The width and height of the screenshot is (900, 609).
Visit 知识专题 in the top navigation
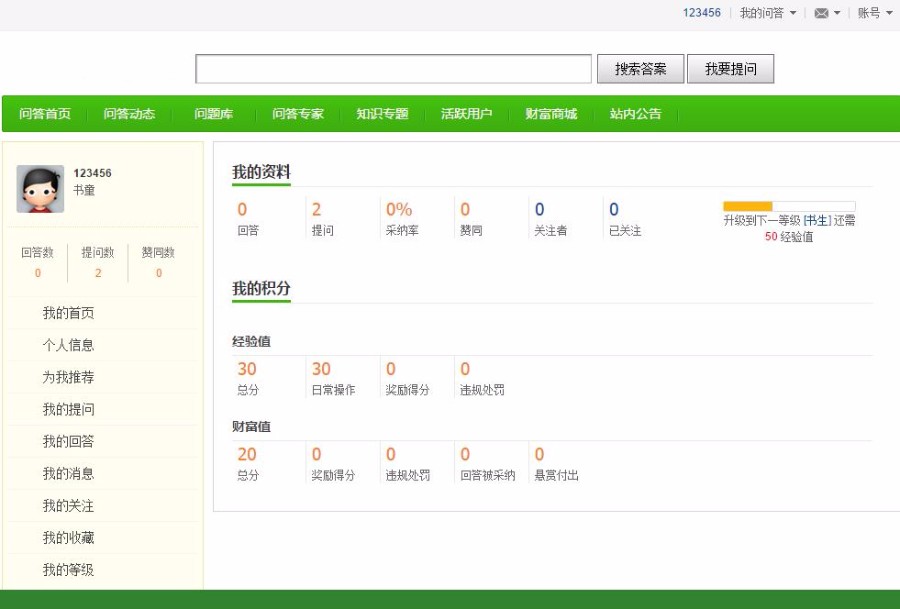[x=381, y=114]
